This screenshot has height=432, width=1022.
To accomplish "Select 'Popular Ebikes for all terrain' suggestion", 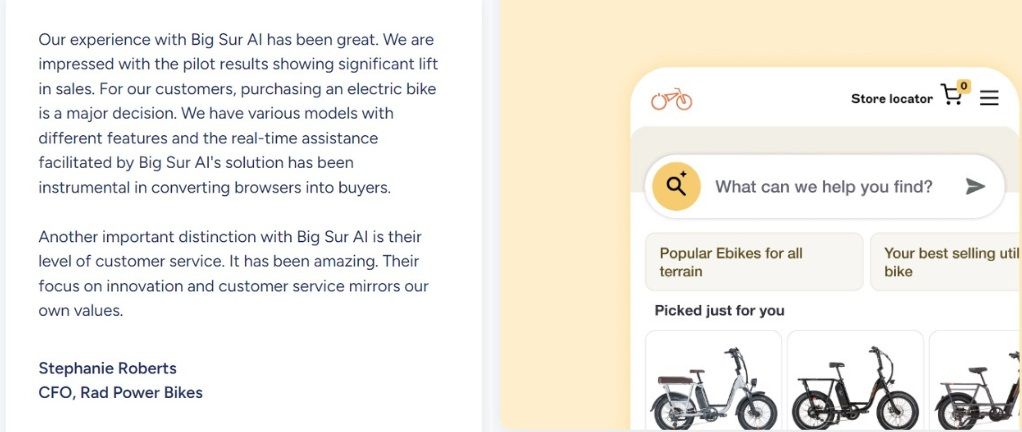I will coord(754,262).
